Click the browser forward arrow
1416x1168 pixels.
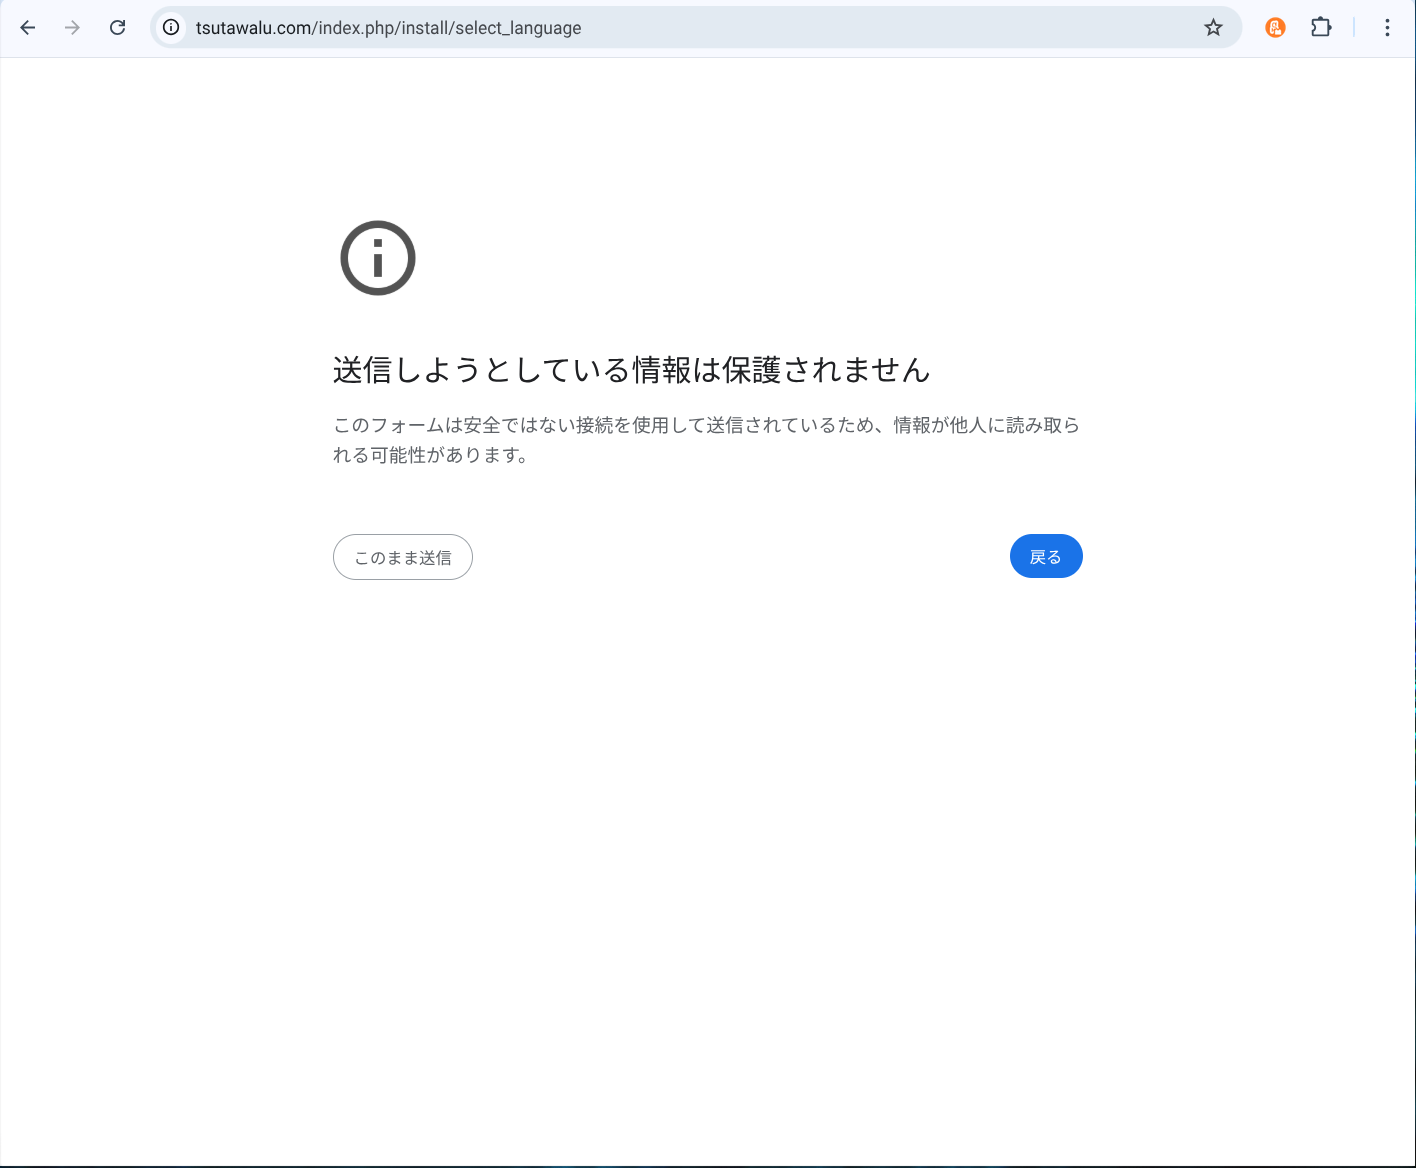72,28
